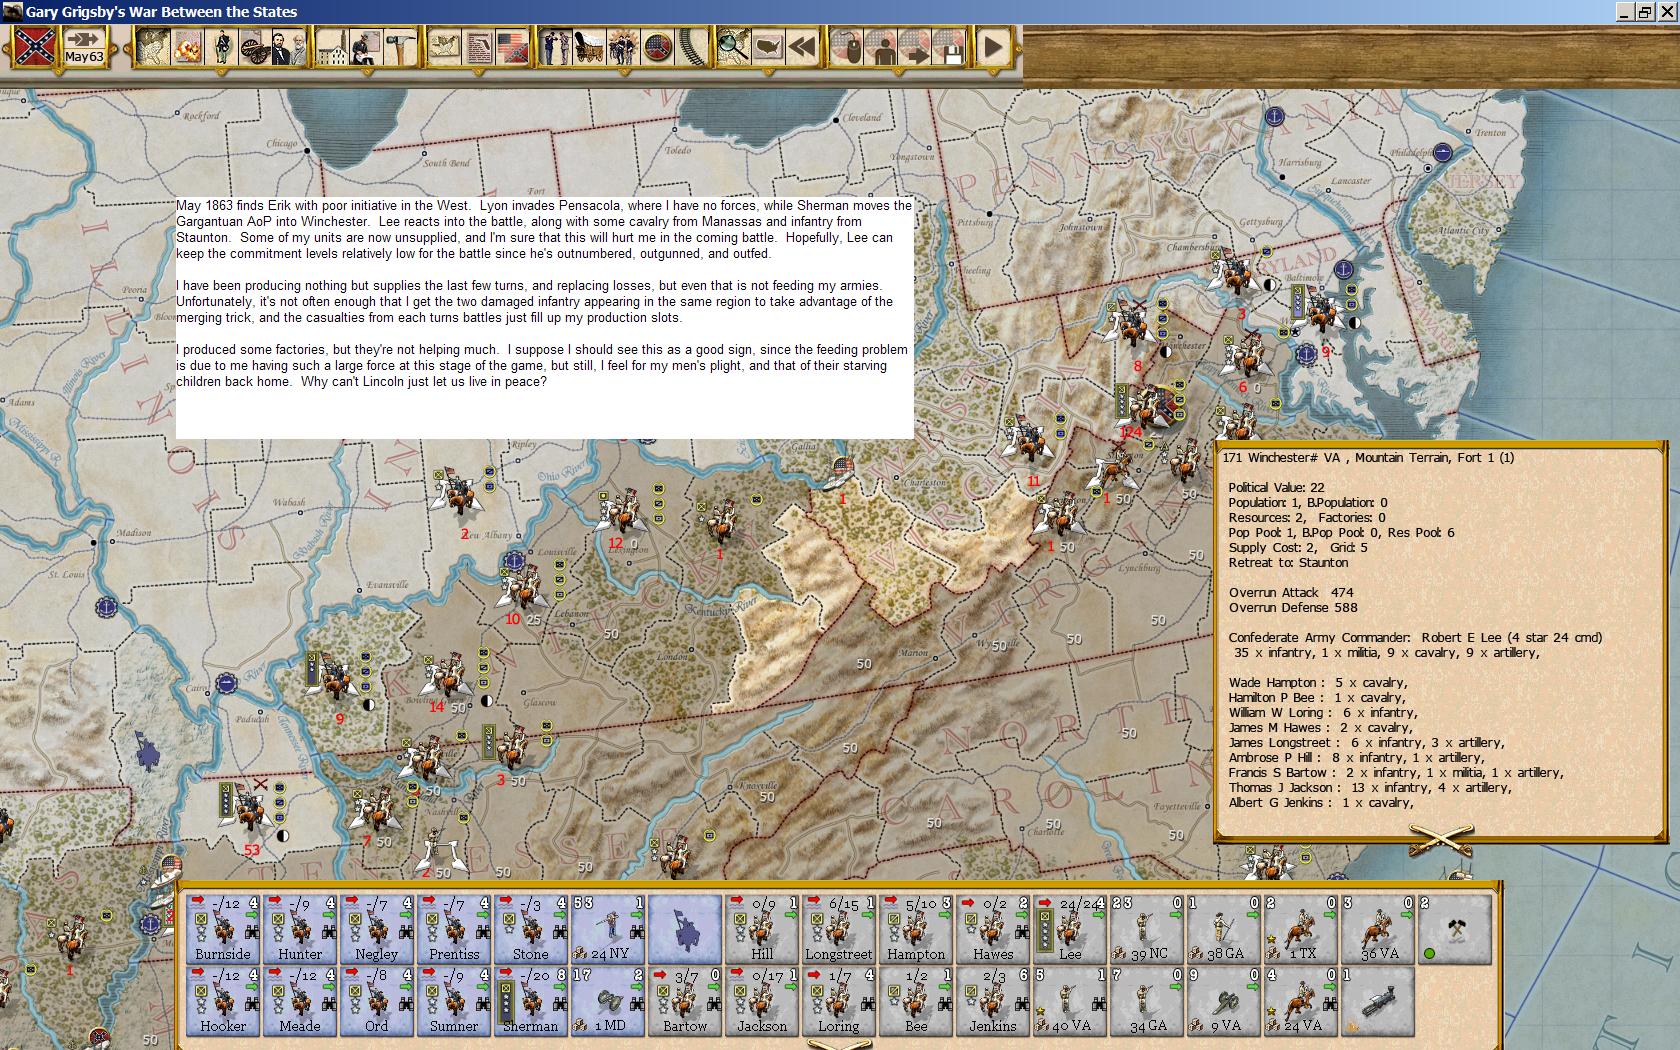
Task: Click the Robert E Lee commander line
Action: (1415, 637)
